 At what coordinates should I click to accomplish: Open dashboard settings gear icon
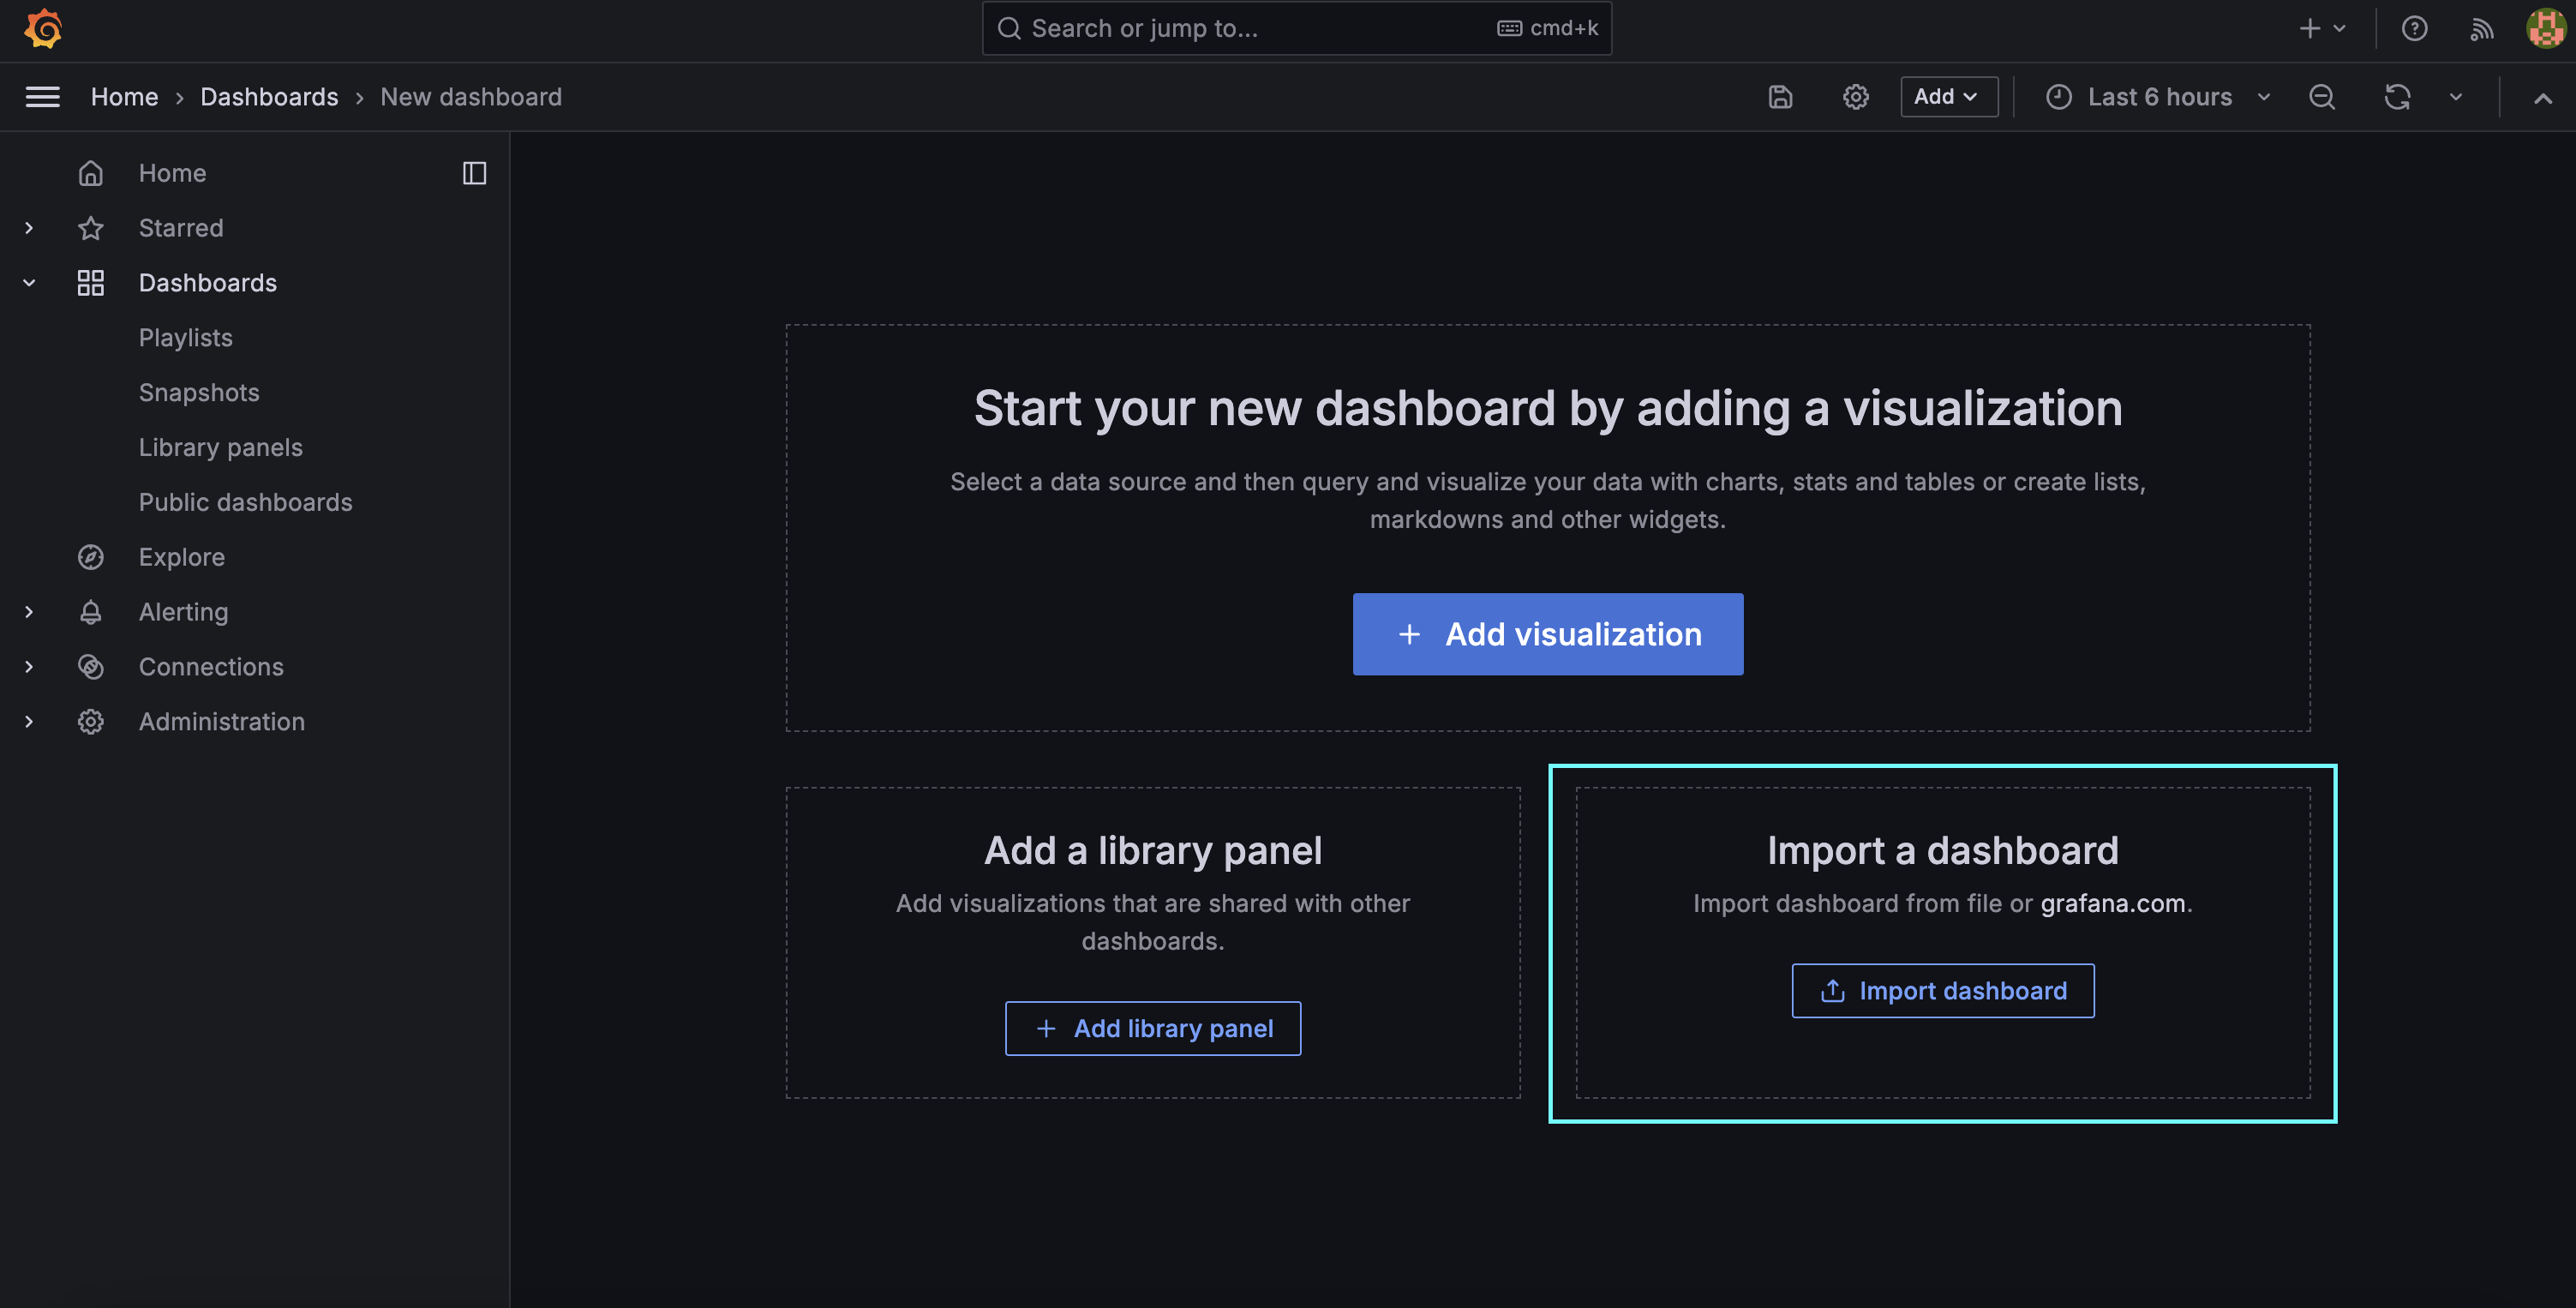[1855, 97]
